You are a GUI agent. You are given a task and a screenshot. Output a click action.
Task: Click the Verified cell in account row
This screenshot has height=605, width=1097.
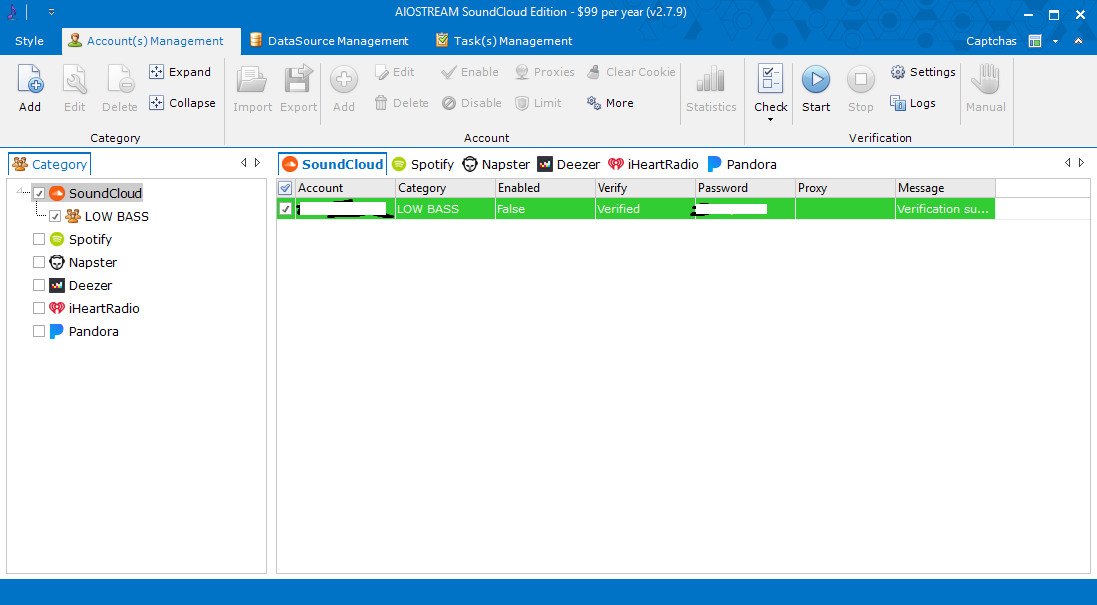coord(645,209)
